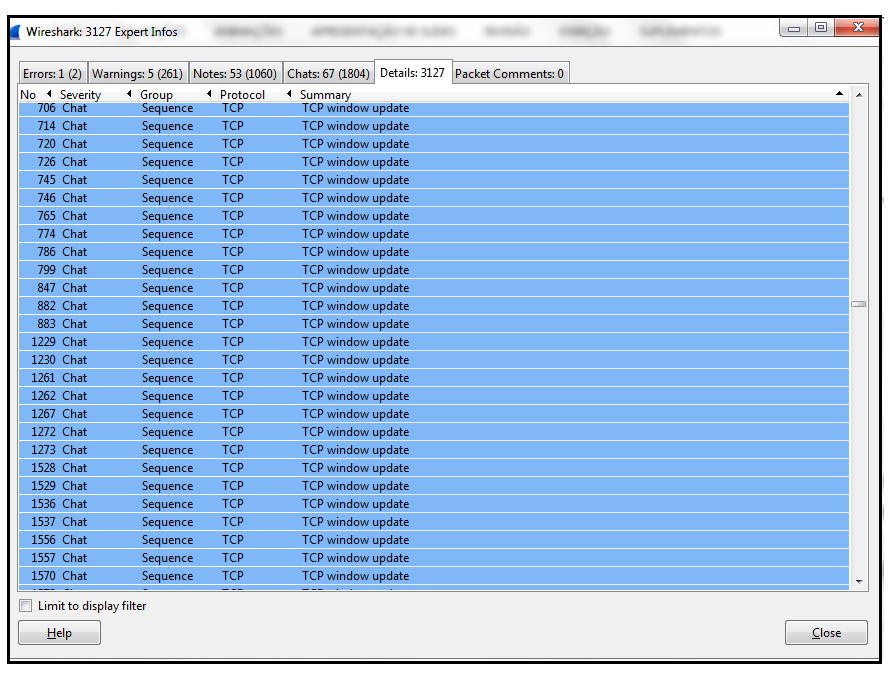The height and width of the screenshot is (677, 891).
Task: Click the ascending sort indicator in header
Action: pos(839,94)
